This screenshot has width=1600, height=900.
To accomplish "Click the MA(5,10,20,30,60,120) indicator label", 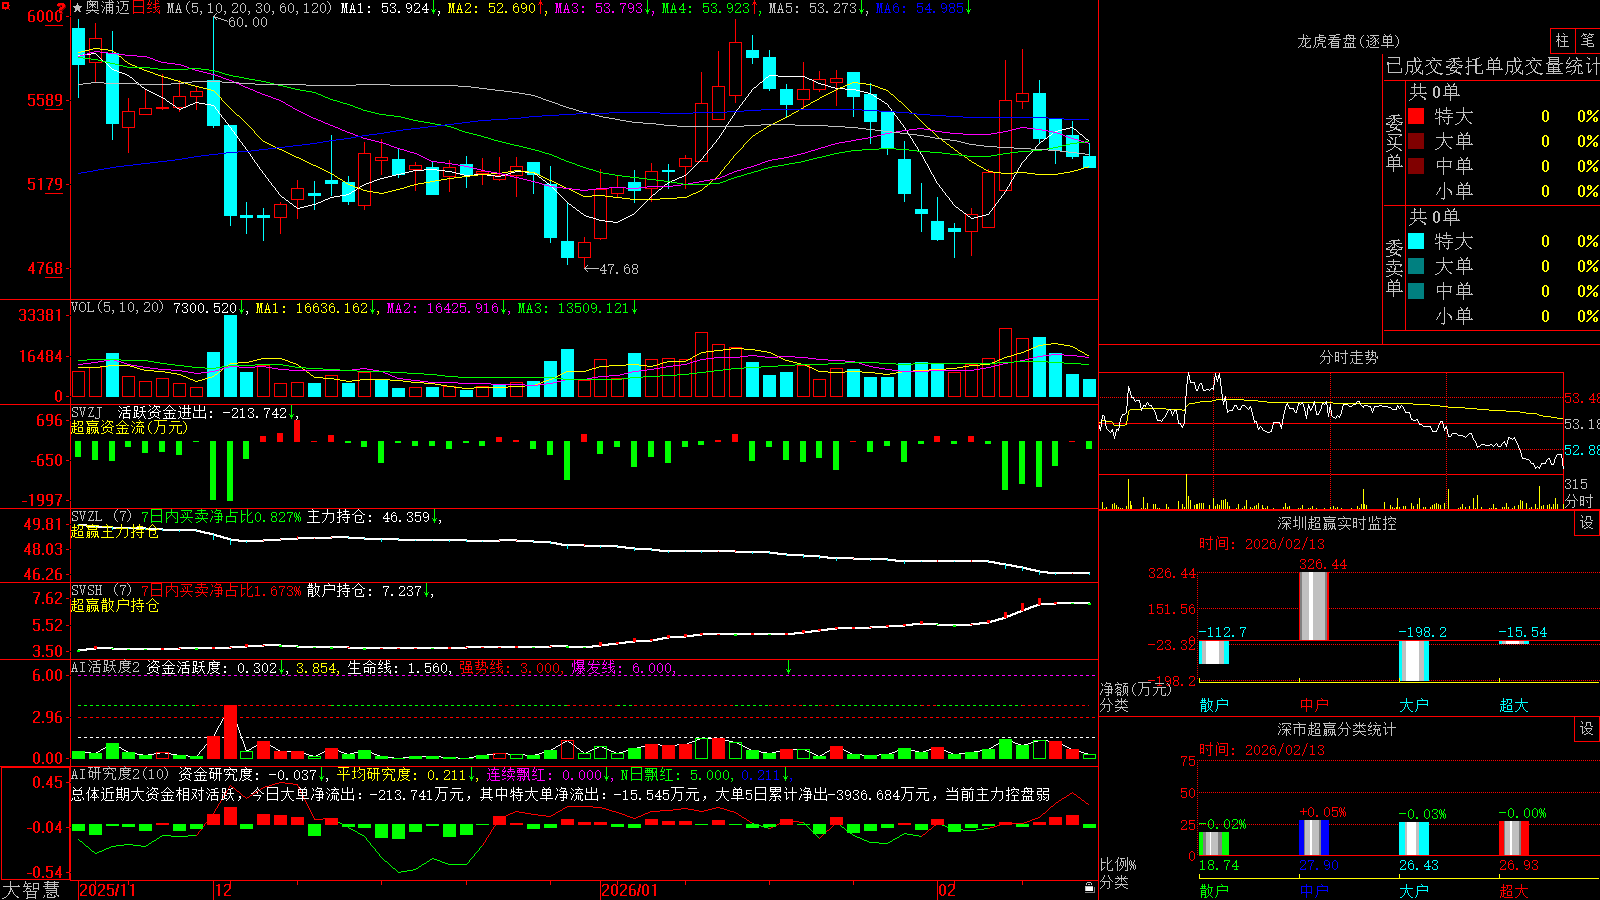I will tap(249, 8).
